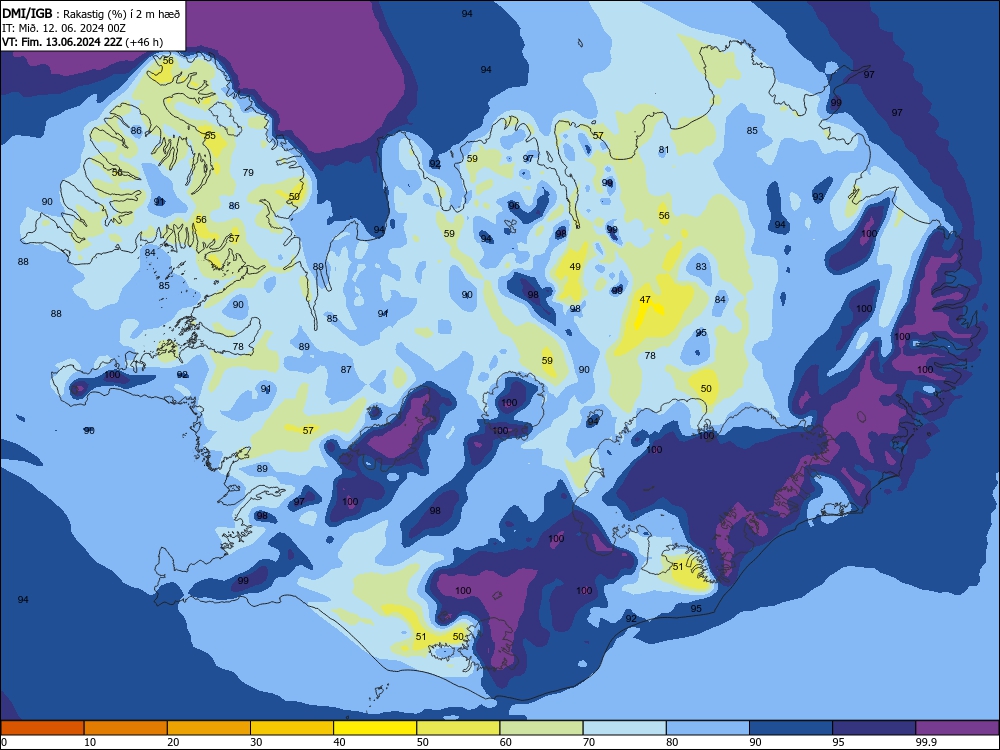Click the title text 'Rakastig (%) í 2 m hæð'
This screenshot has height=750, width=1000.
coord(121,14)
